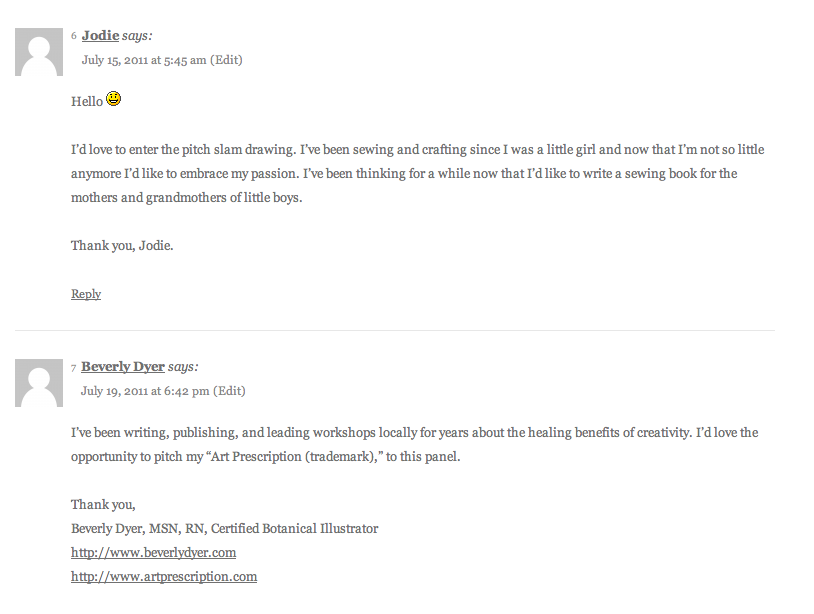Click the pitch slam drawing paragraph
Image resolution: width=814 pixels, height=614 pixels.
click(417, 173)
